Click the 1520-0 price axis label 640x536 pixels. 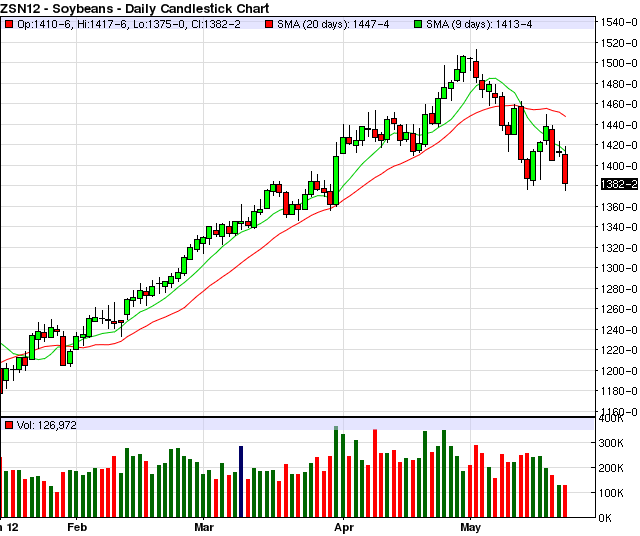click(619, 43)
